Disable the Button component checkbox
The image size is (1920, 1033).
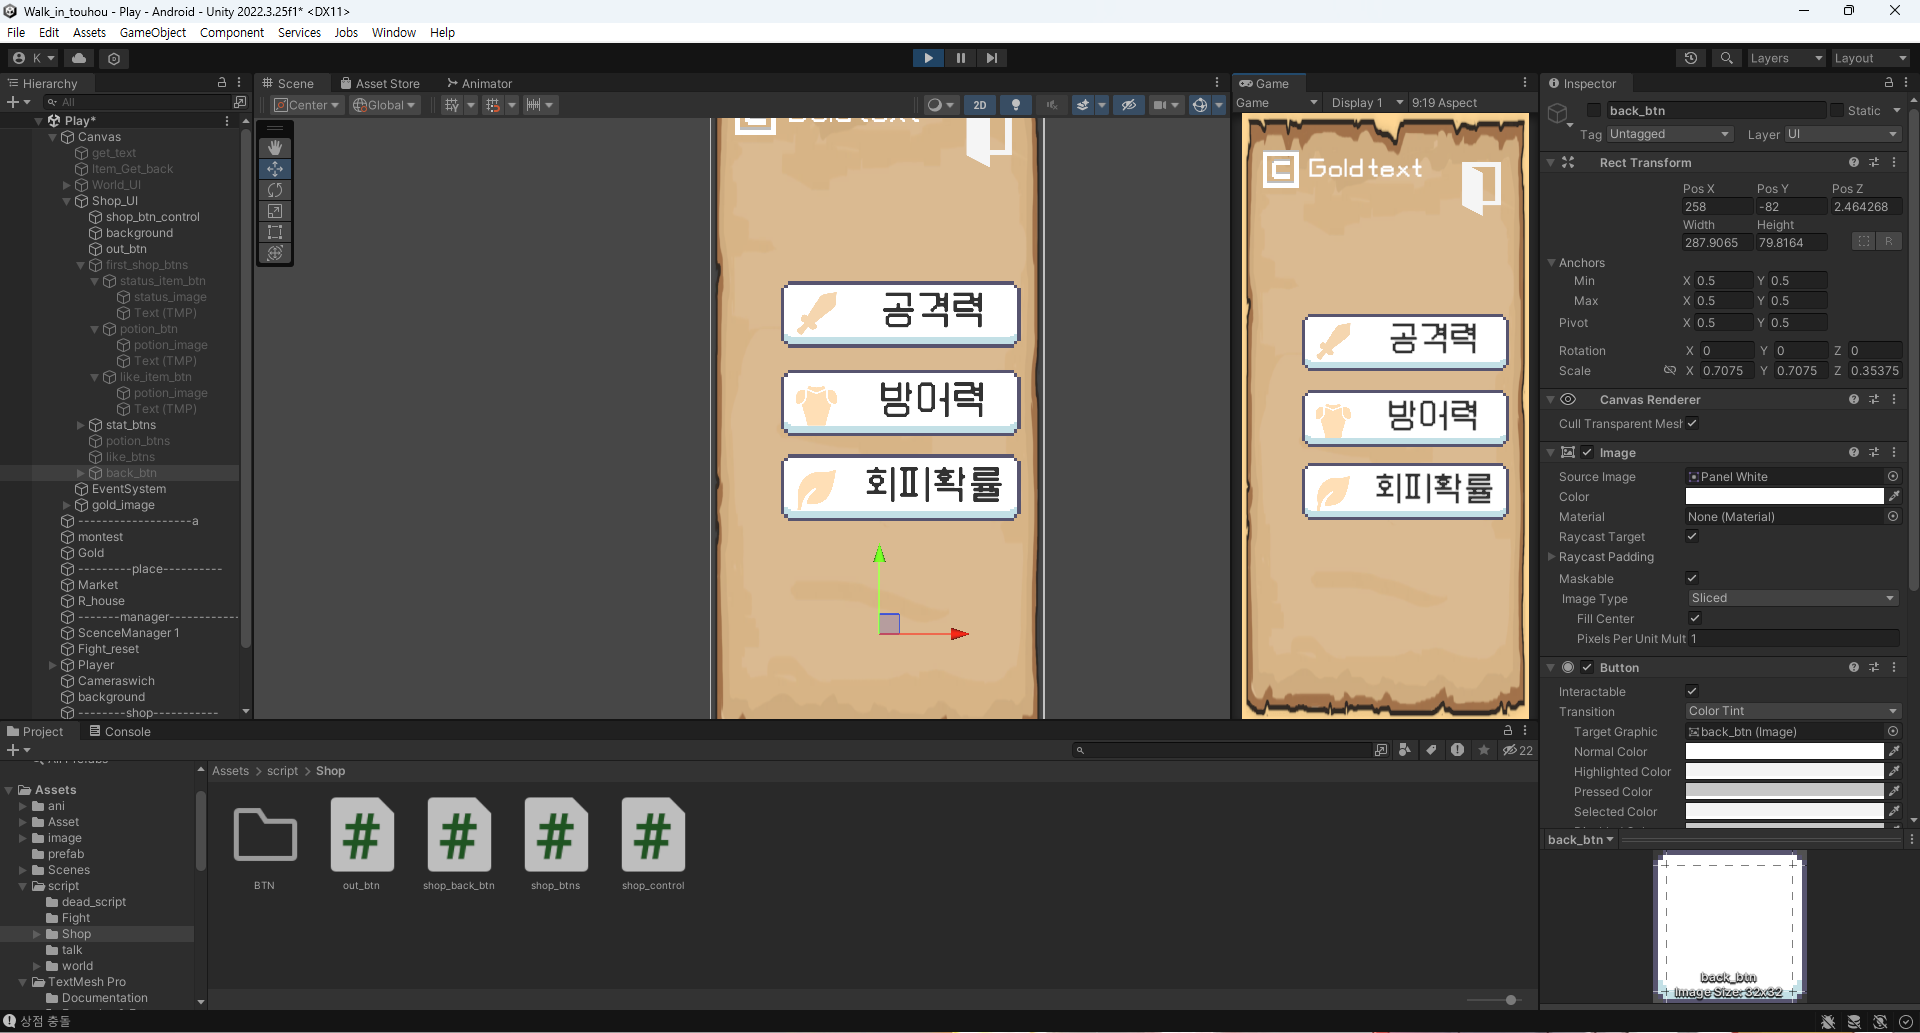(x=1587, y=667)
